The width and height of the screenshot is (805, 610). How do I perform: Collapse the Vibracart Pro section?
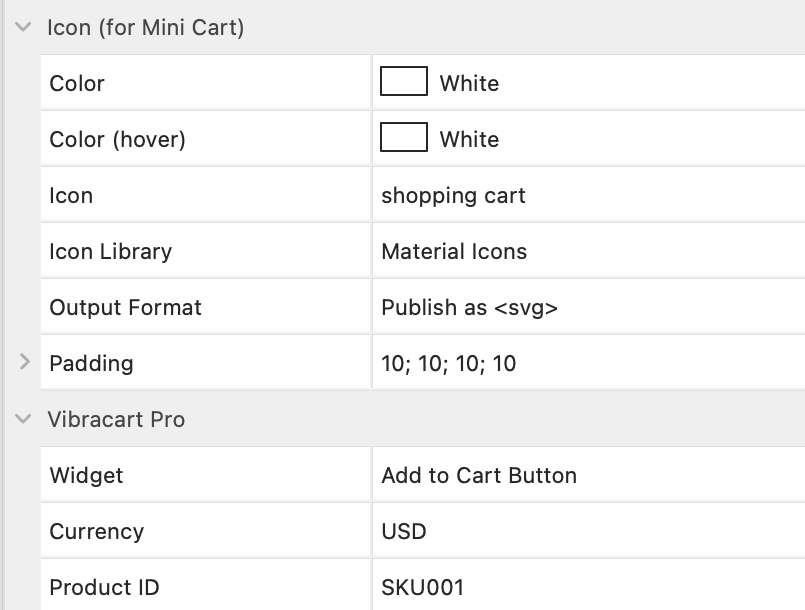pyautogui.click(x=22, y=419)
